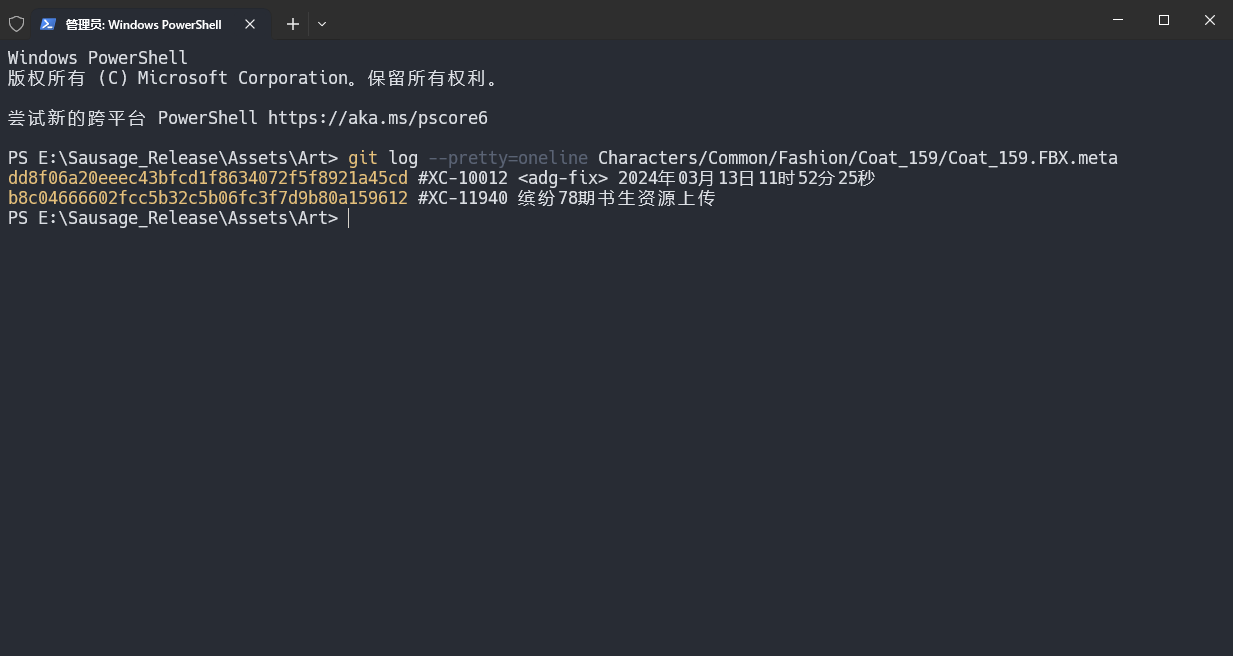Screen dimensions: 1233x656
Task: Open the new-tab dropdown chevron menu
Action: click(322, 24)
